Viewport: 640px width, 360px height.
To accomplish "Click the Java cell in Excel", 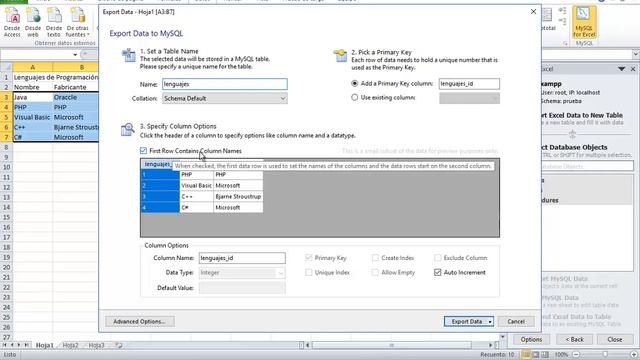I will [33, 97].
